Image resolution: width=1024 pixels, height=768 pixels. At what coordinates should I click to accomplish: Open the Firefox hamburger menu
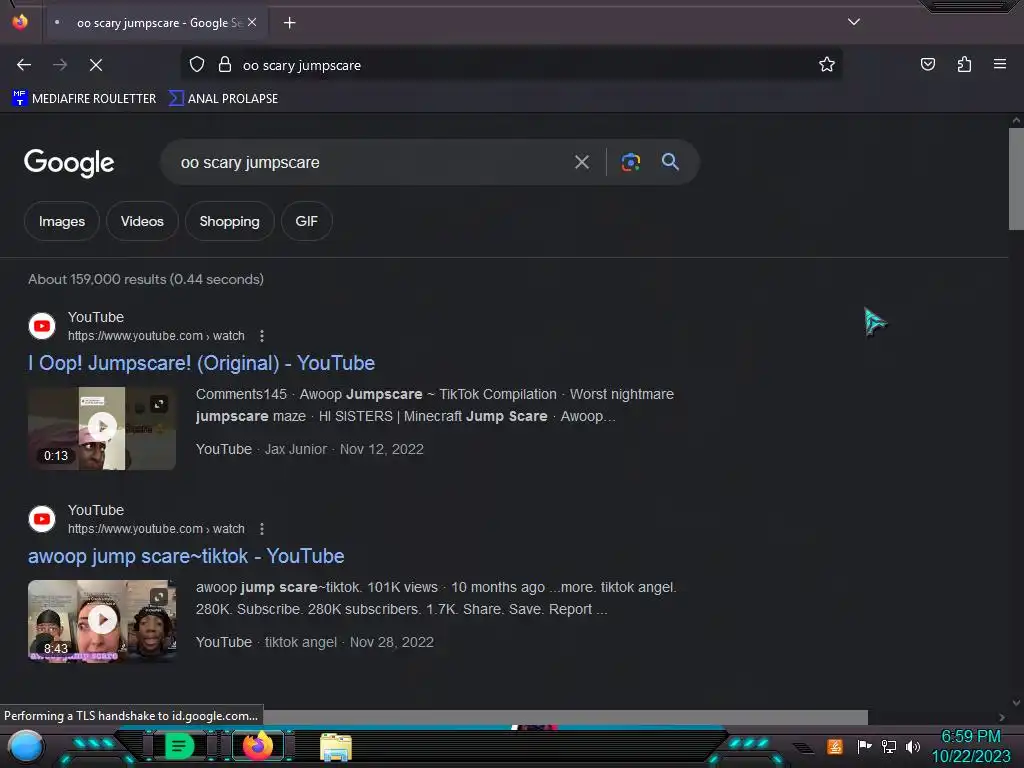[1000, 64]
